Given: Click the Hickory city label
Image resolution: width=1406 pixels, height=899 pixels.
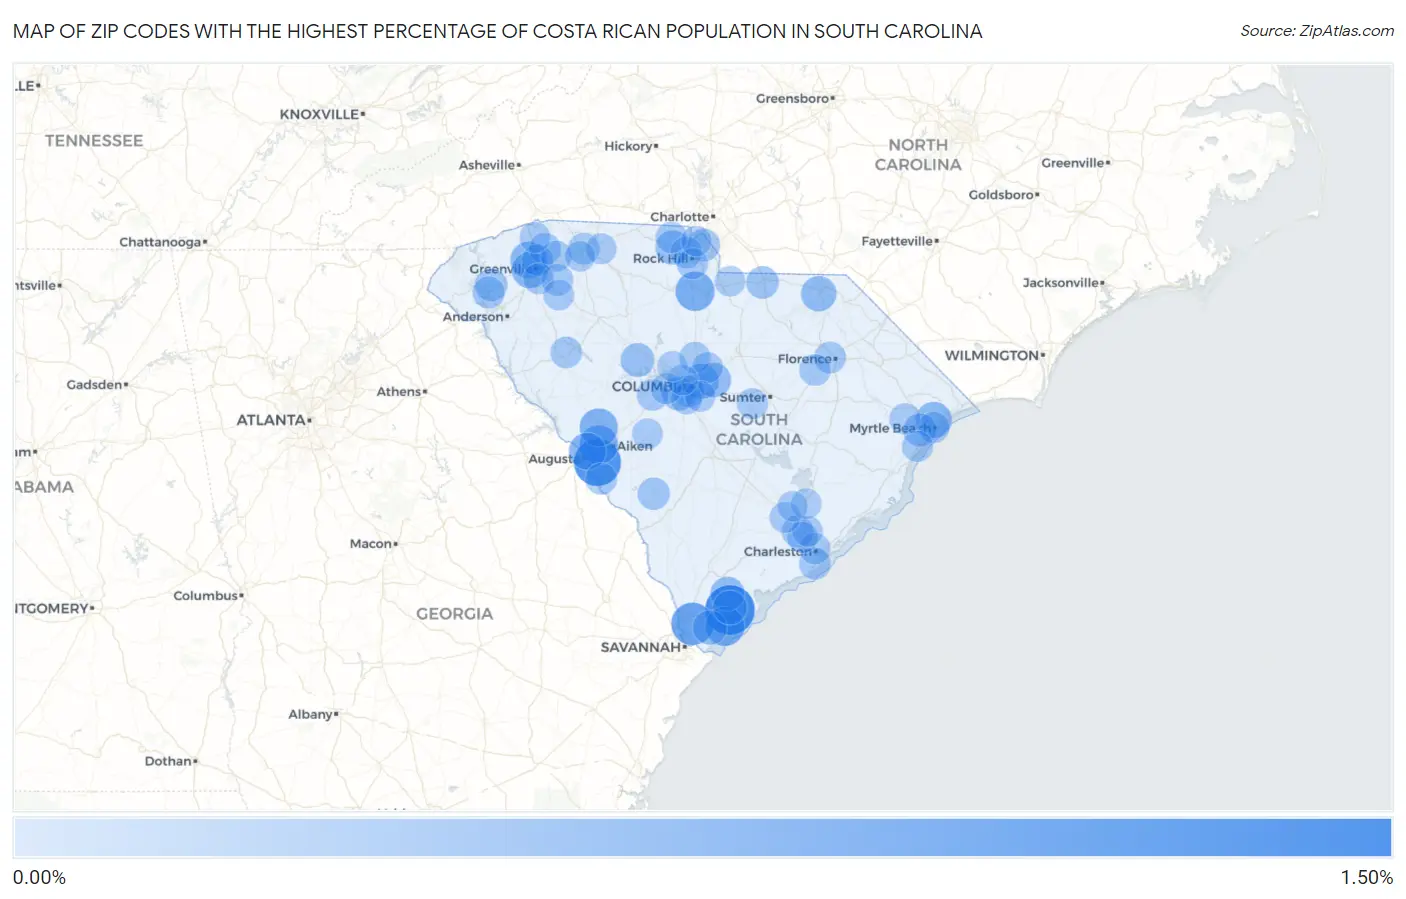Looking at the screenshot, I should [x=631, y=146].
